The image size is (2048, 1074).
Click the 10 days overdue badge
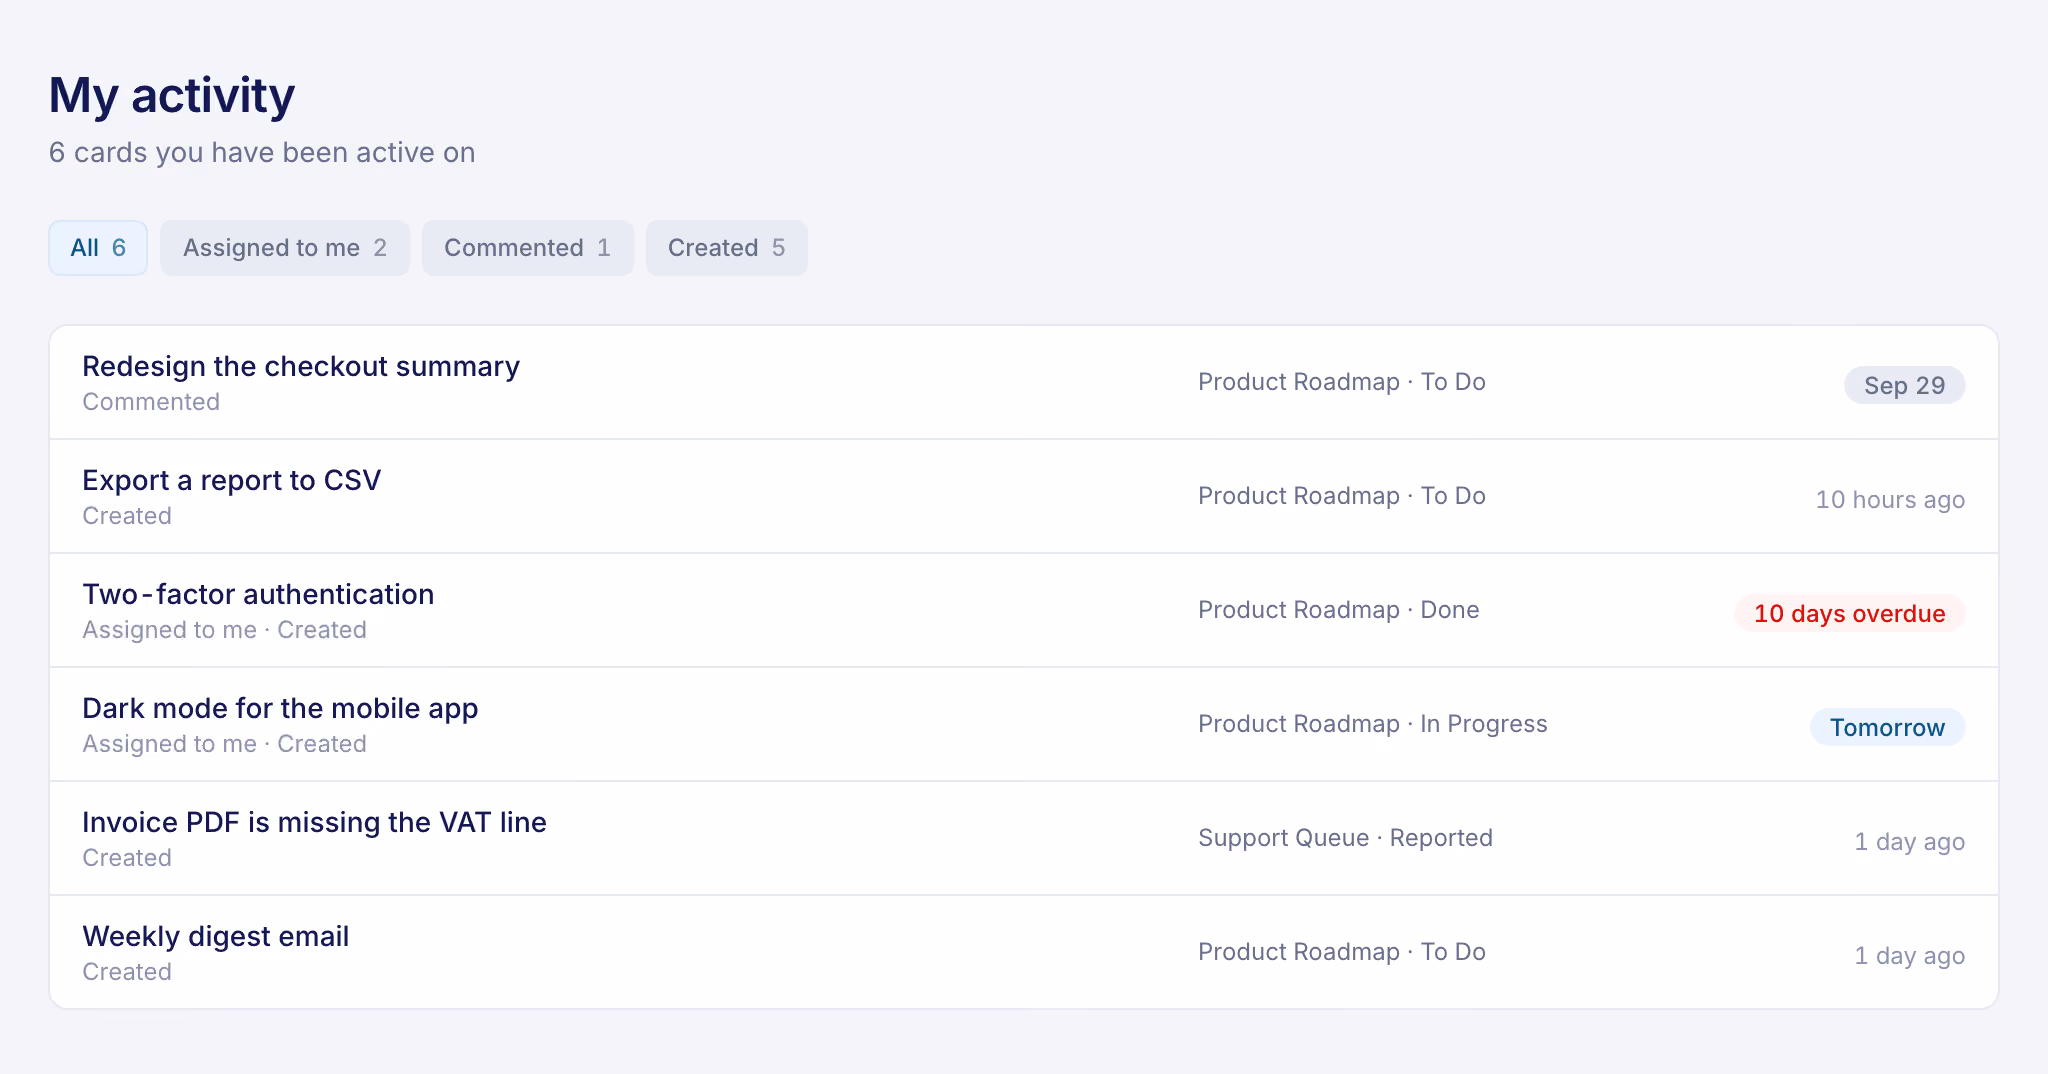click(1850, 614)
